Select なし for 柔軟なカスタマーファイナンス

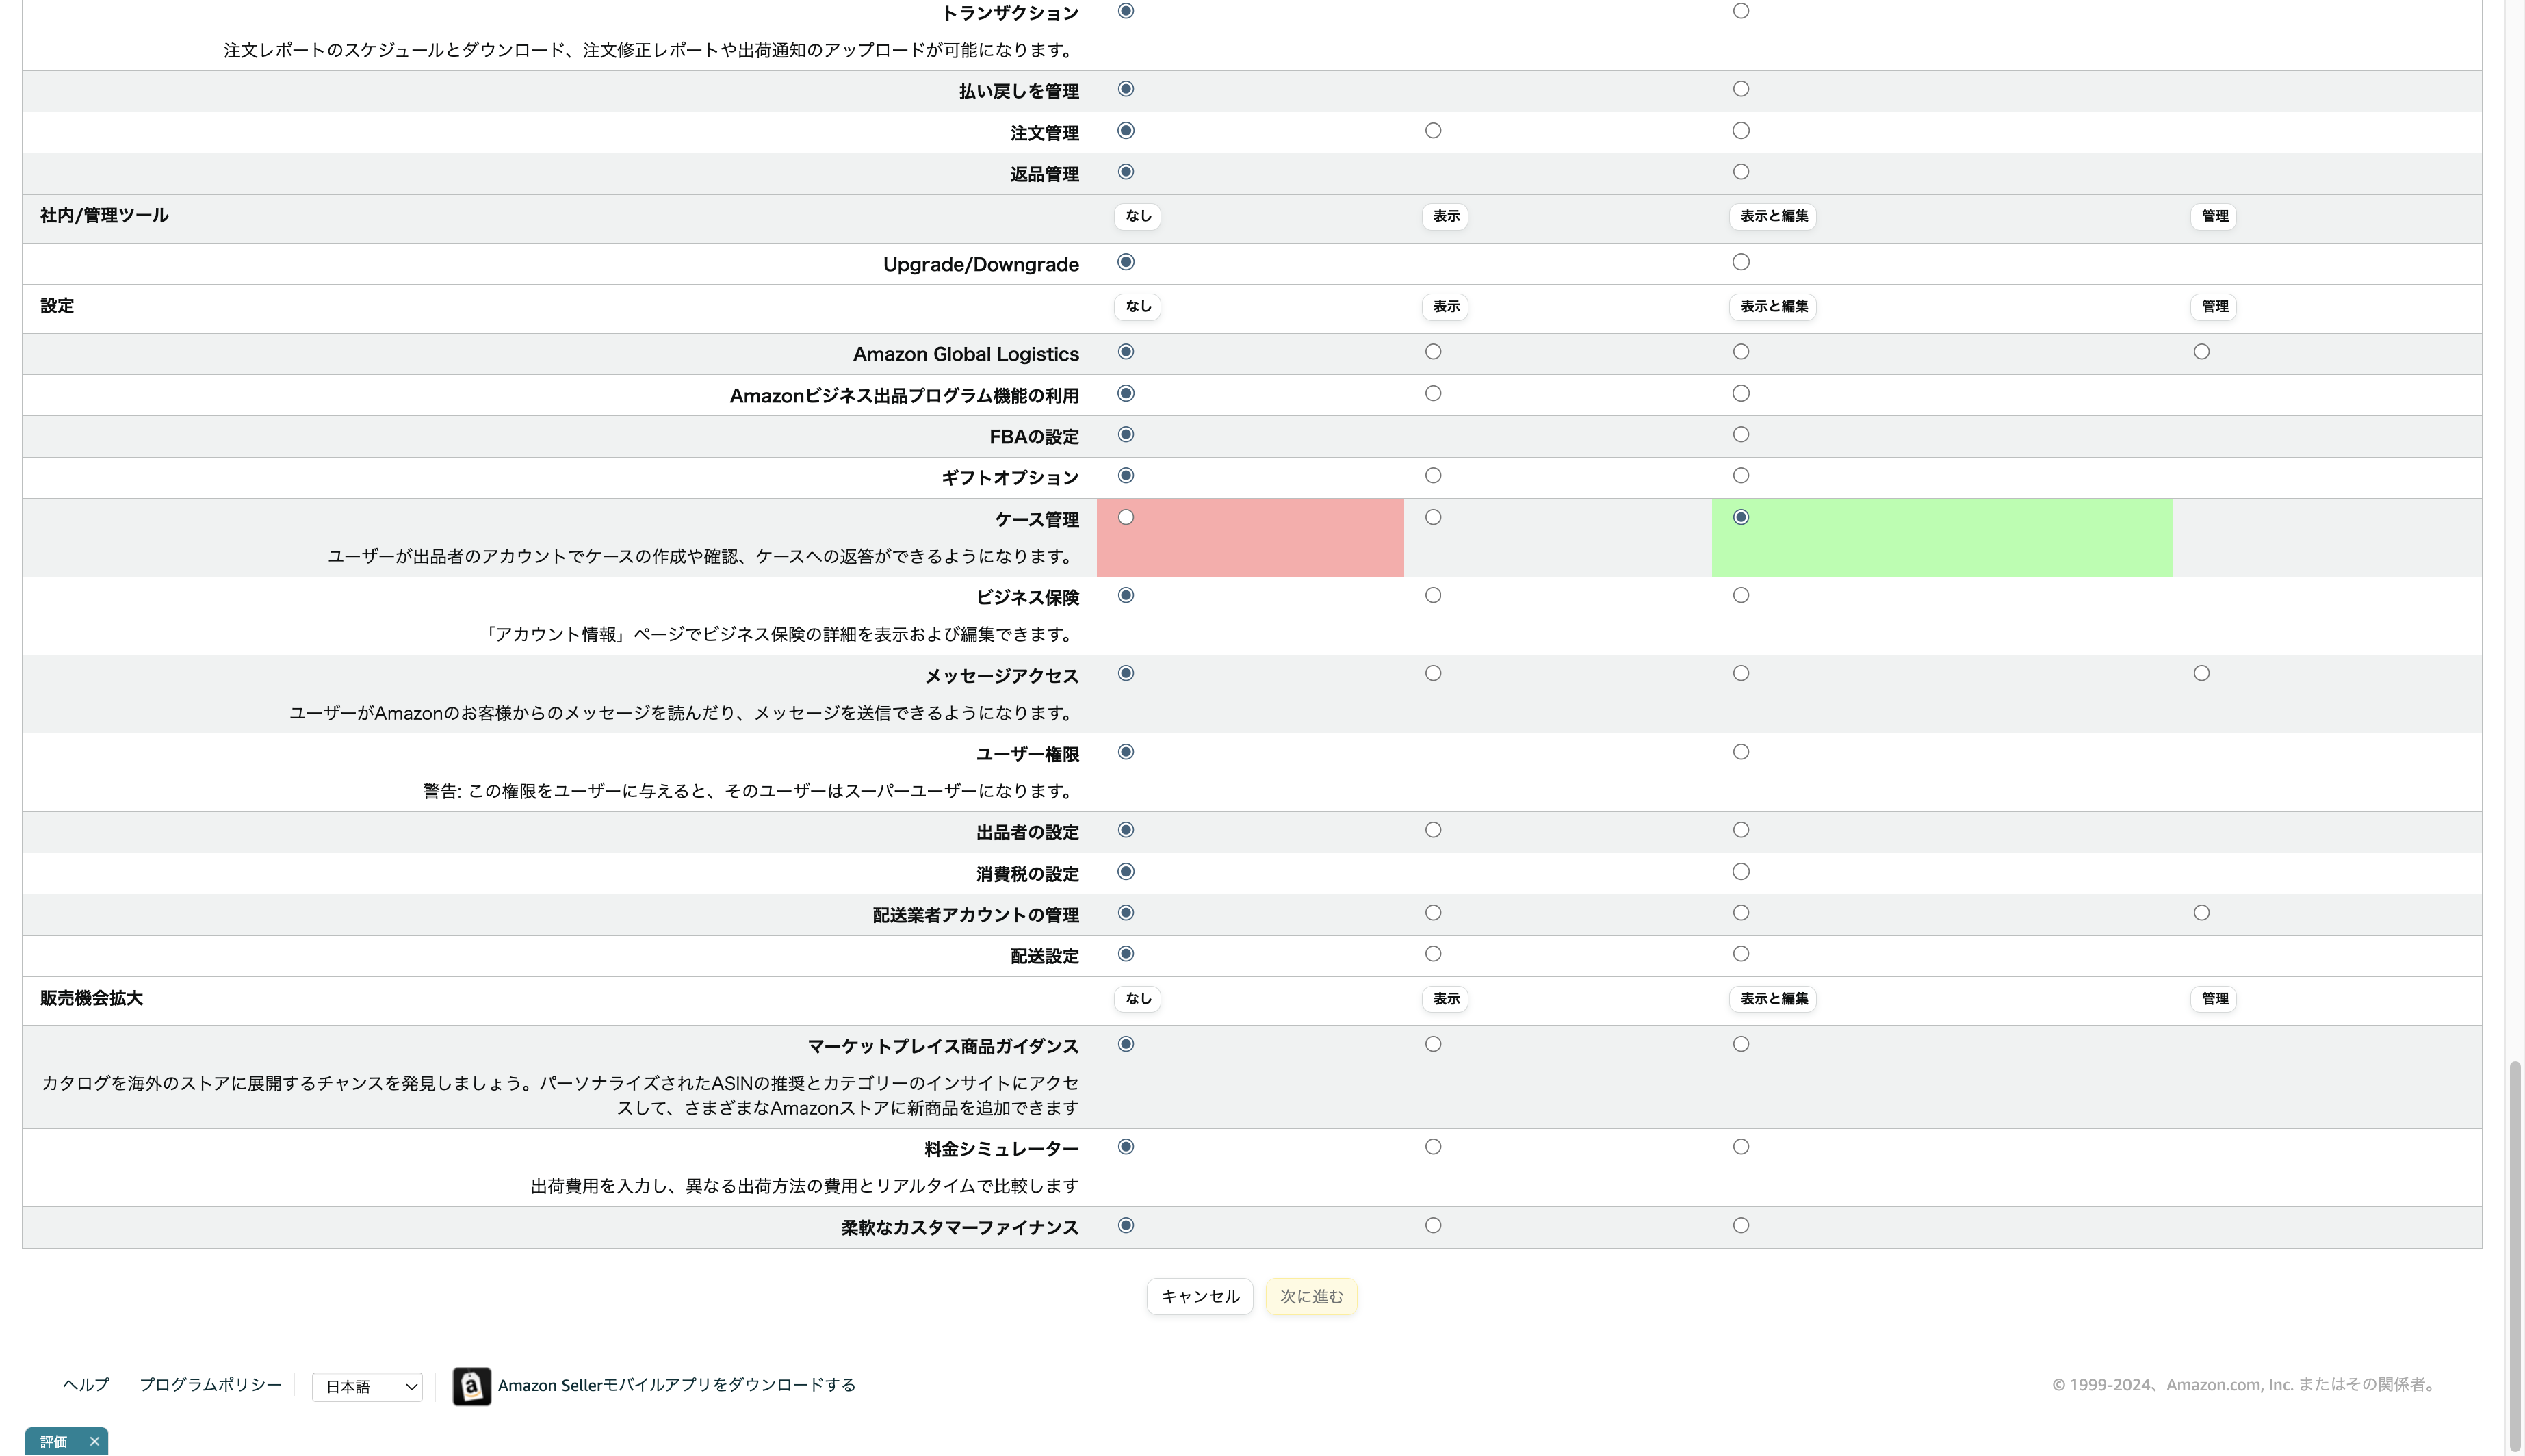pos(1126,1226)
